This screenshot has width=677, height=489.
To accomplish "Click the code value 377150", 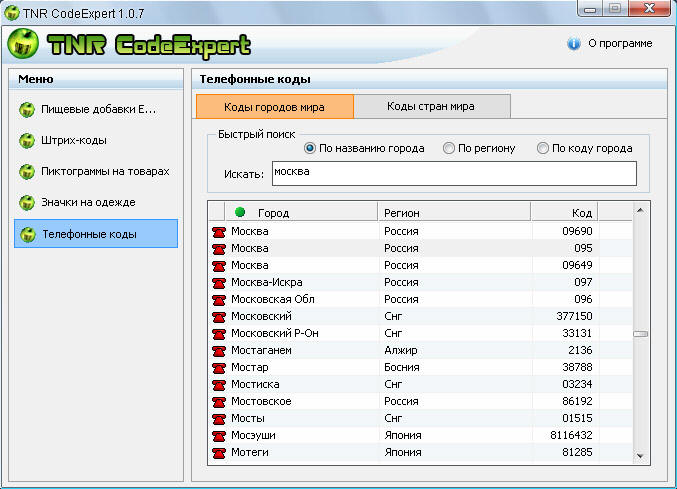I will [x=574, y=316].
